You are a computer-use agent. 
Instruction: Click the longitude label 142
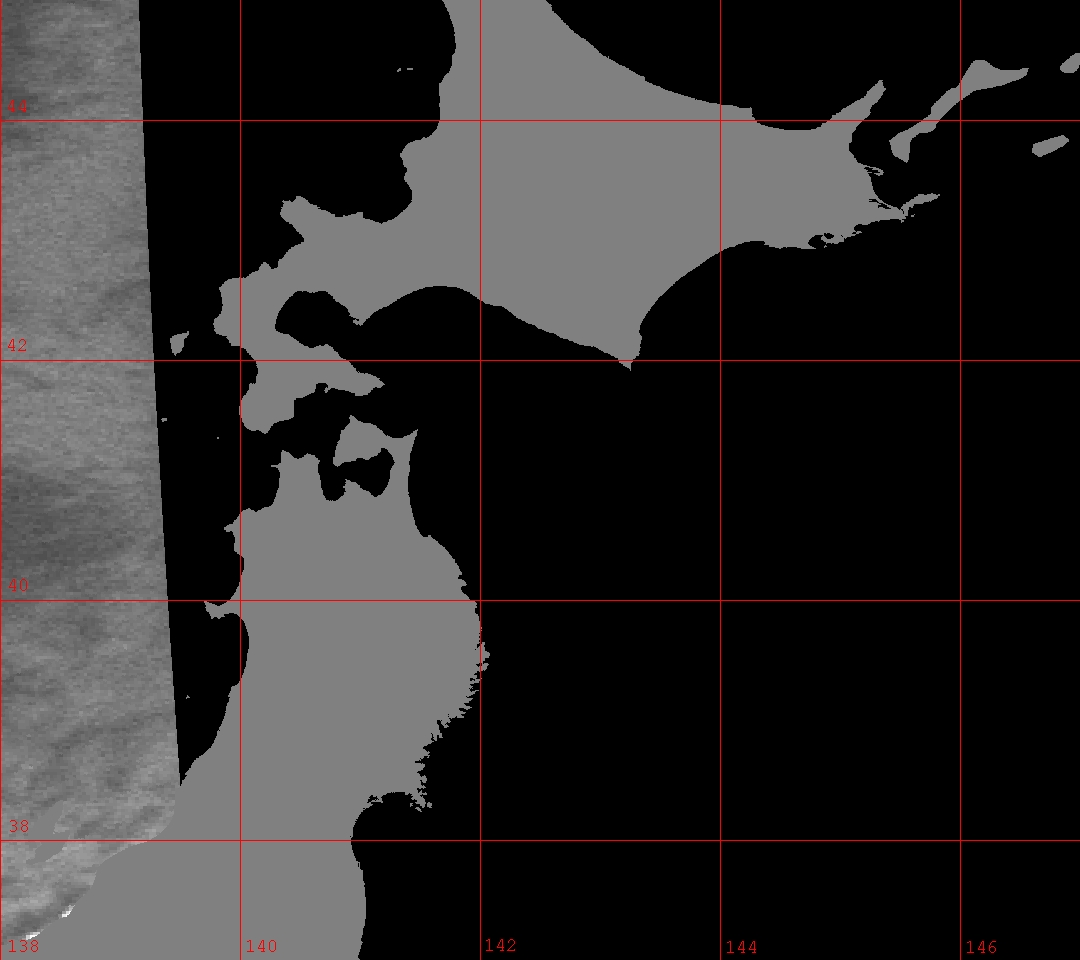(501, 945)
